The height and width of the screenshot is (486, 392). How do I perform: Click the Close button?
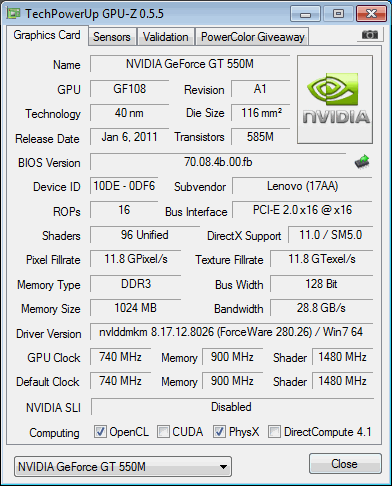pyautogui.click(x=345, y=464)
